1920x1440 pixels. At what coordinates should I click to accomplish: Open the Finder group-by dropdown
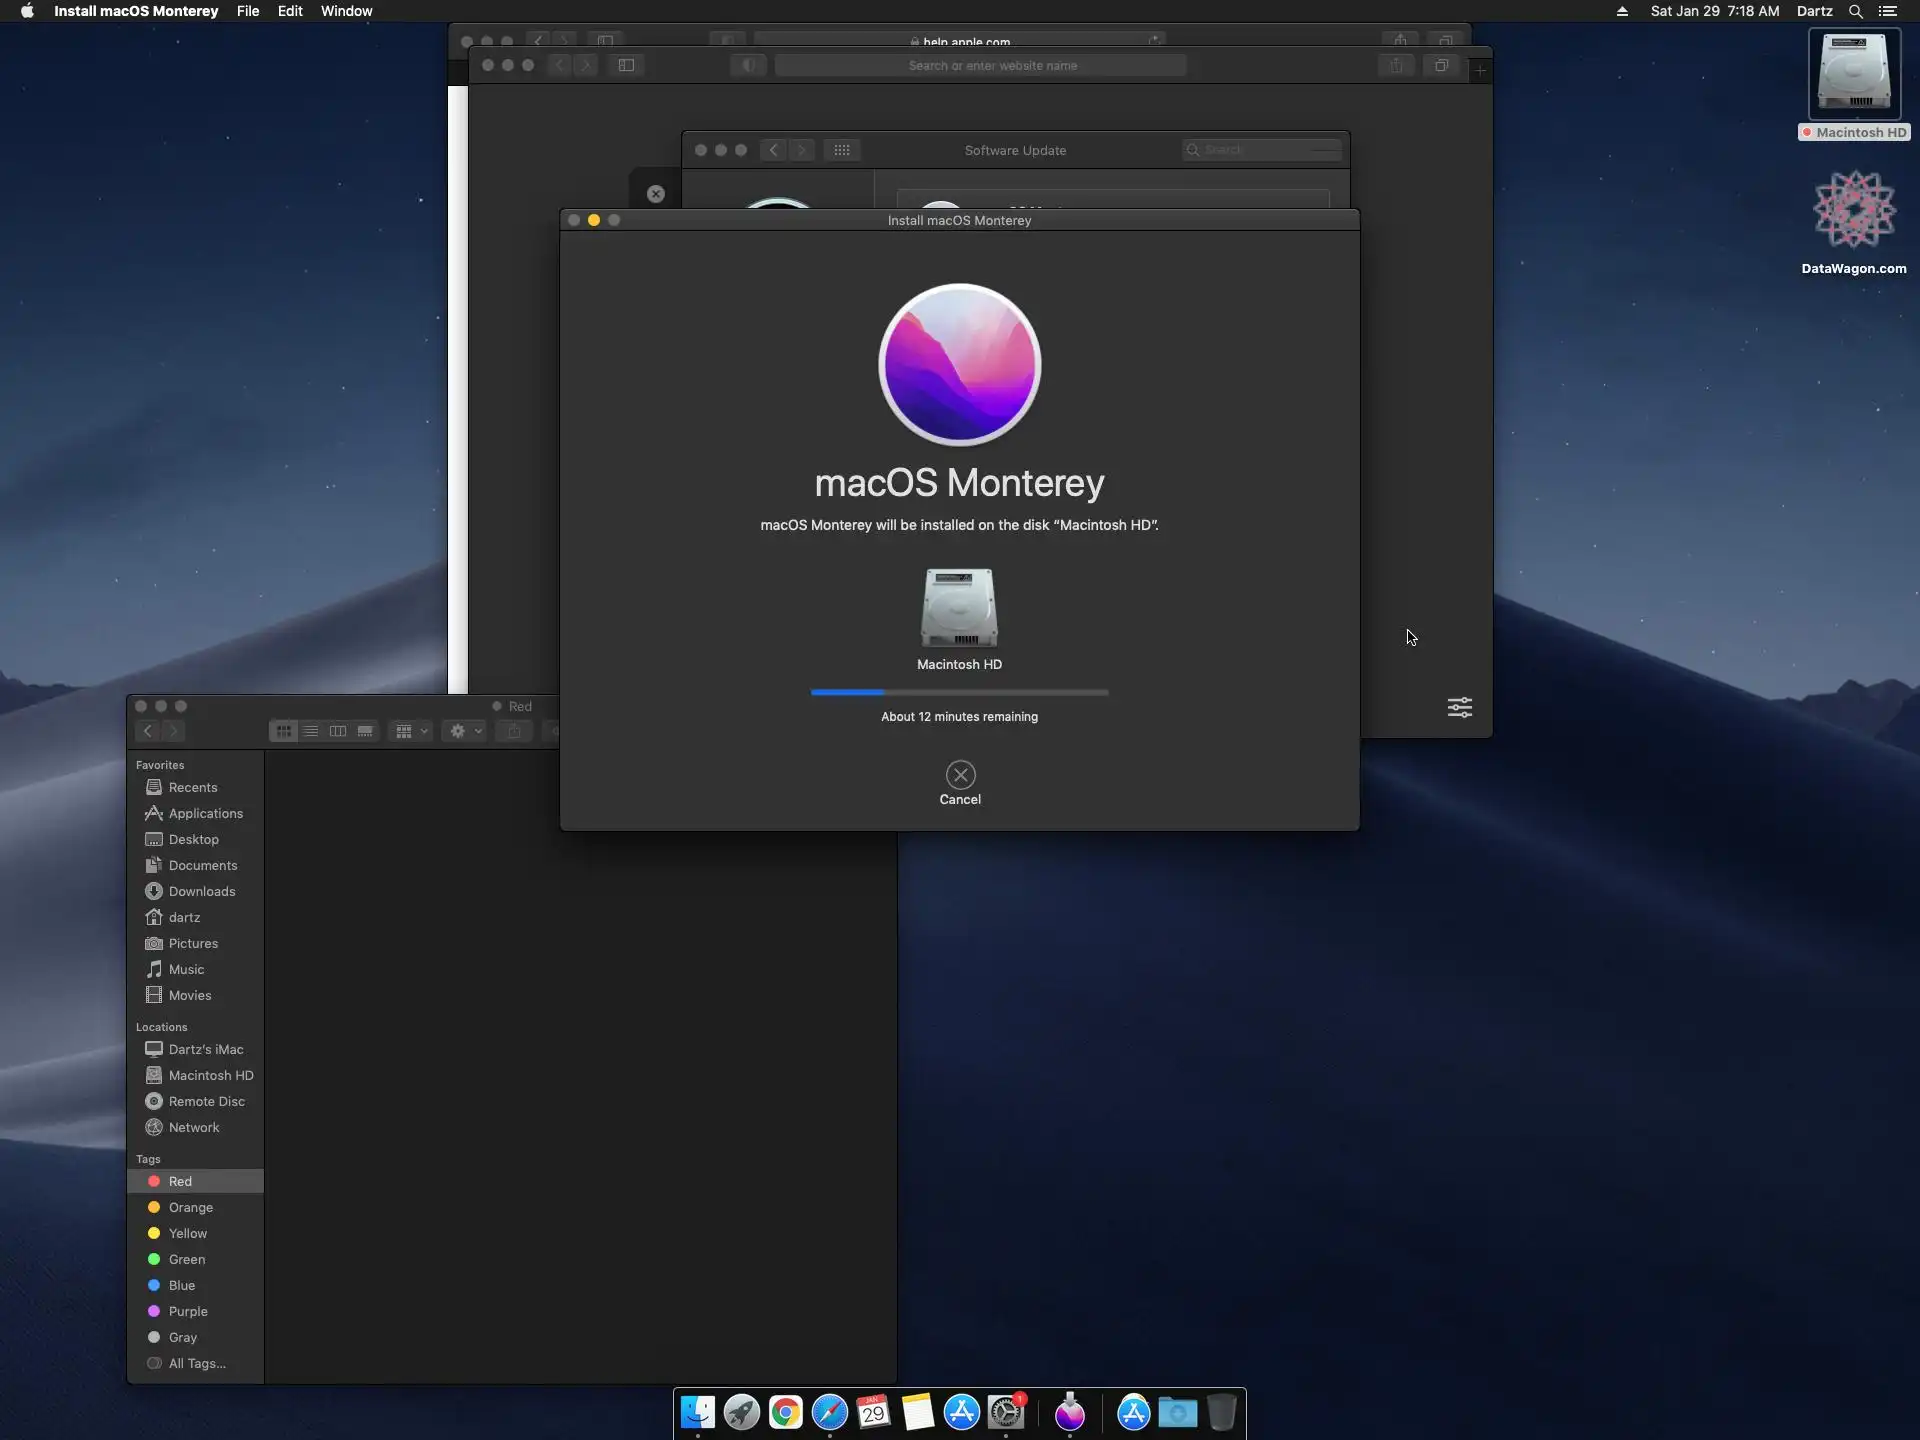pyautogui.click(x=411, y=731)
